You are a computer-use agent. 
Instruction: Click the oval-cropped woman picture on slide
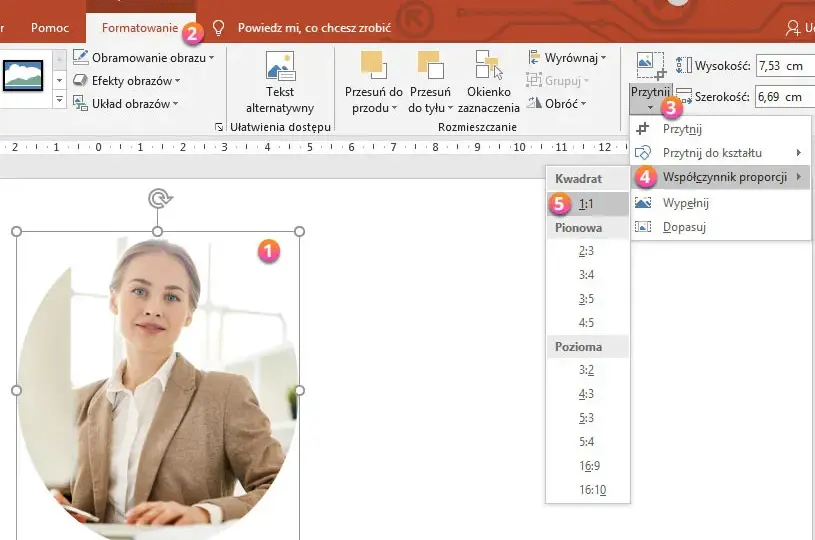(x=158, y=387)
